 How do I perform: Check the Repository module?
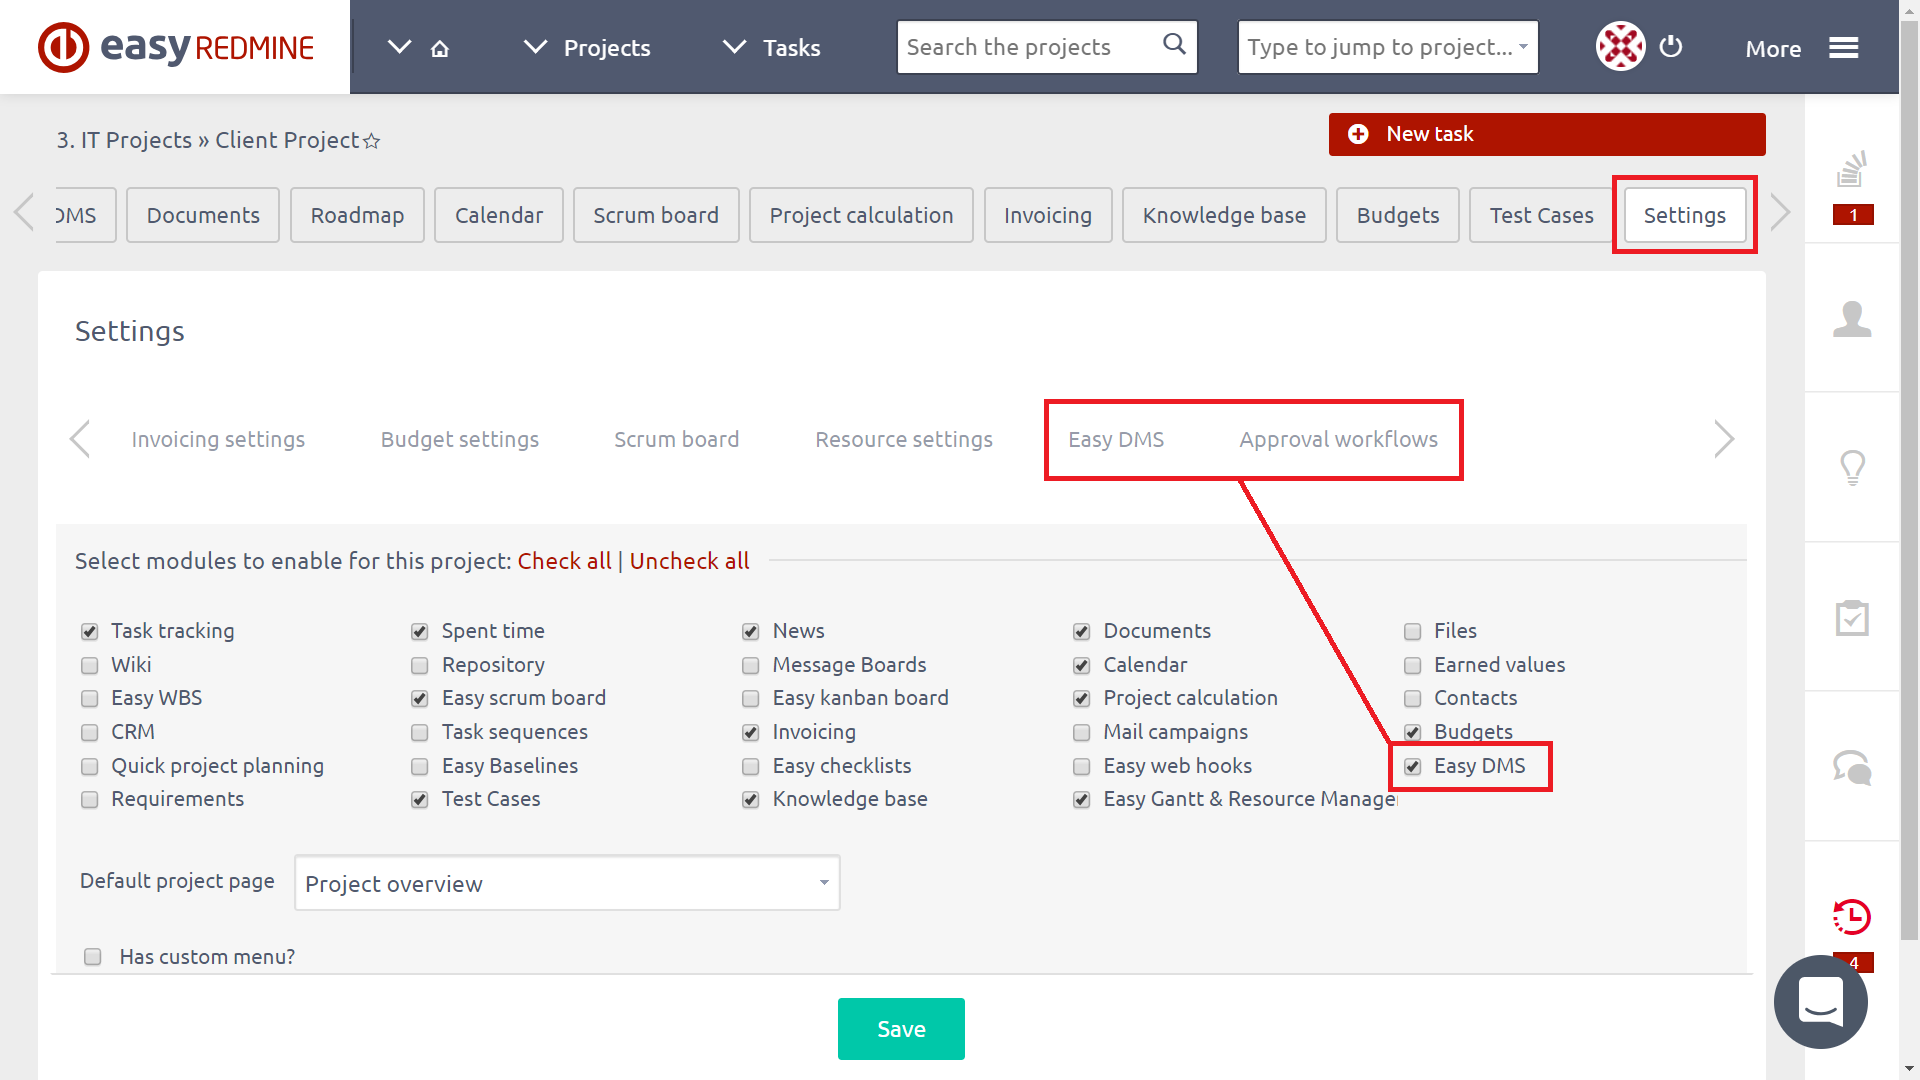tap(420, 666)
